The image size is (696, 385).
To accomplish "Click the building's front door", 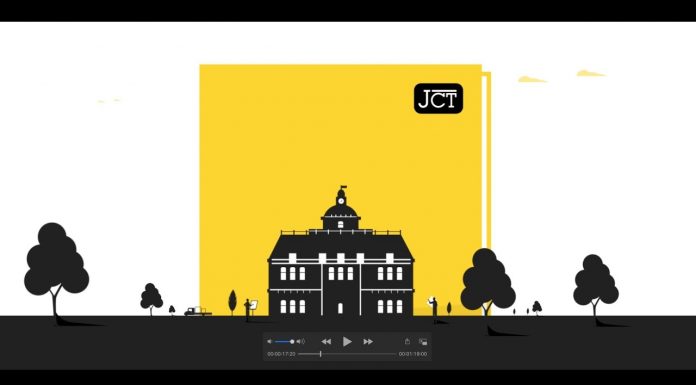I will (340, 308).
